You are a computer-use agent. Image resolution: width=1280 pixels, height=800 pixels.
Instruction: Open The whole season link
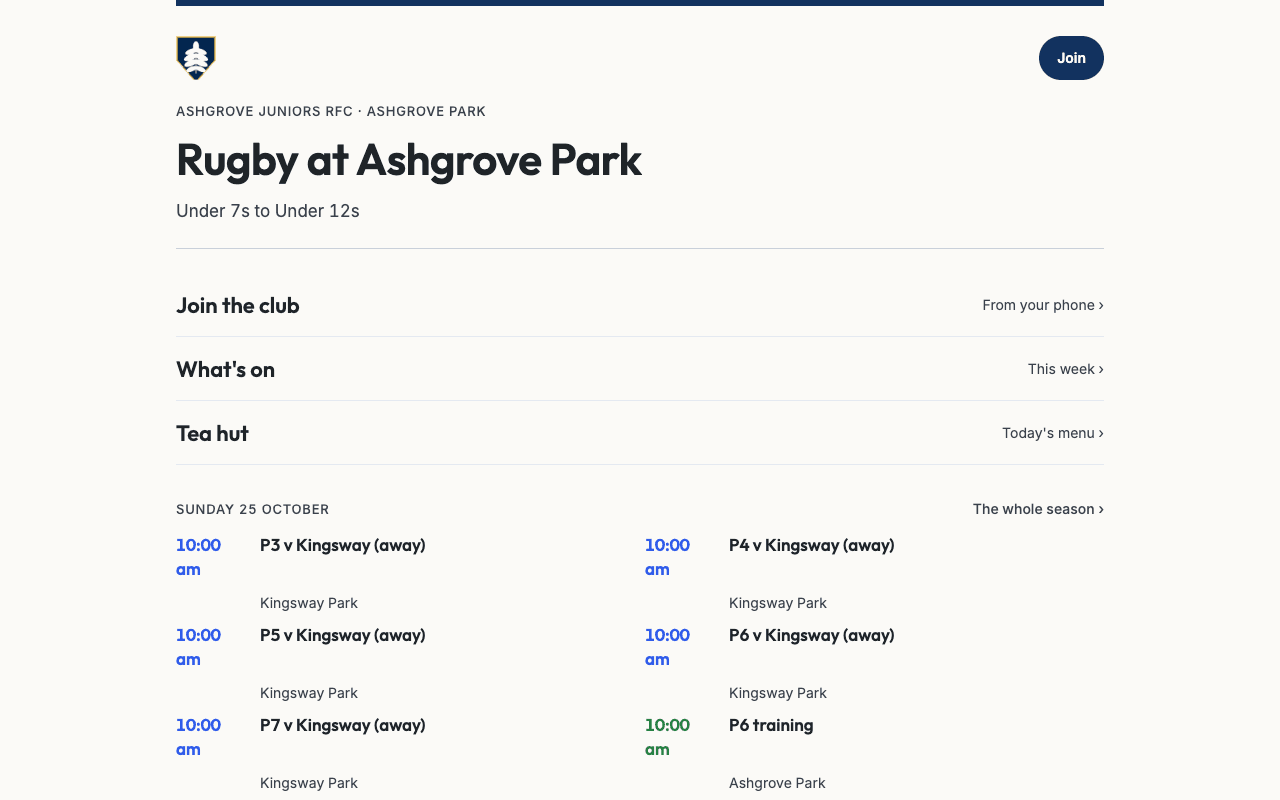coord(1038,509)
